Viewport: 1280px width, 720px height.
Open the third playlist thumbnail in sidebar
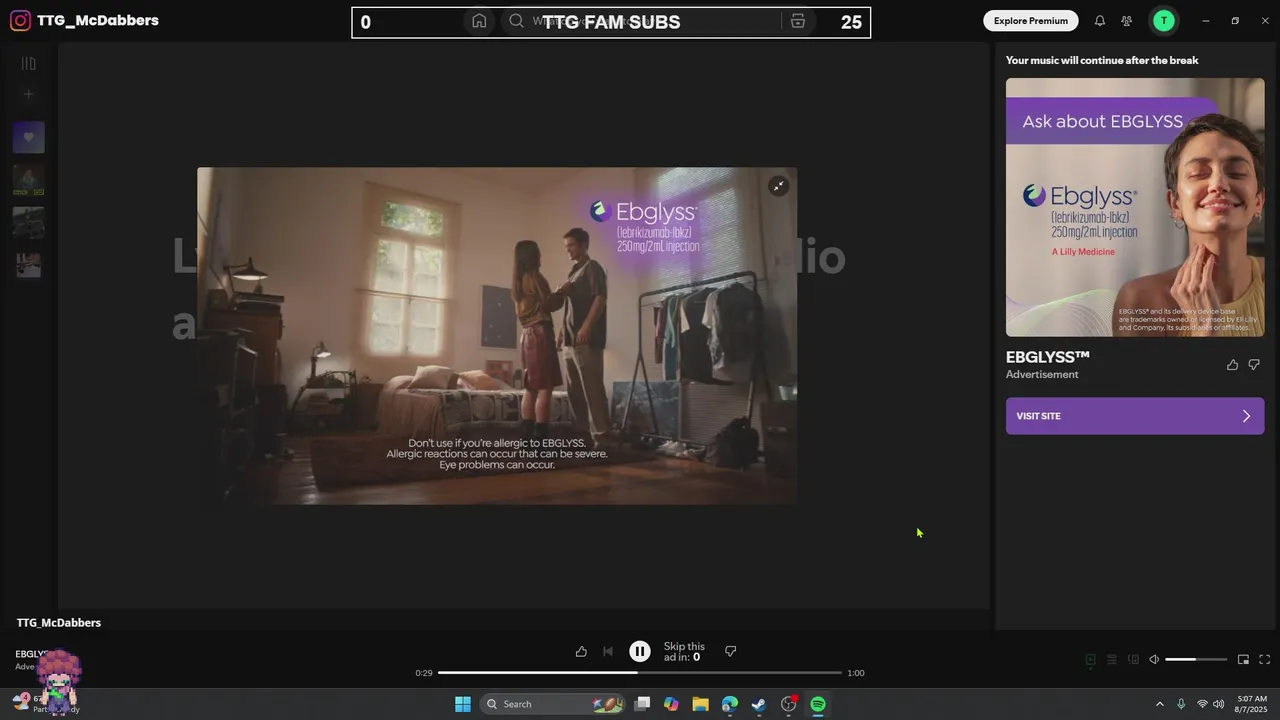[29, 222]
